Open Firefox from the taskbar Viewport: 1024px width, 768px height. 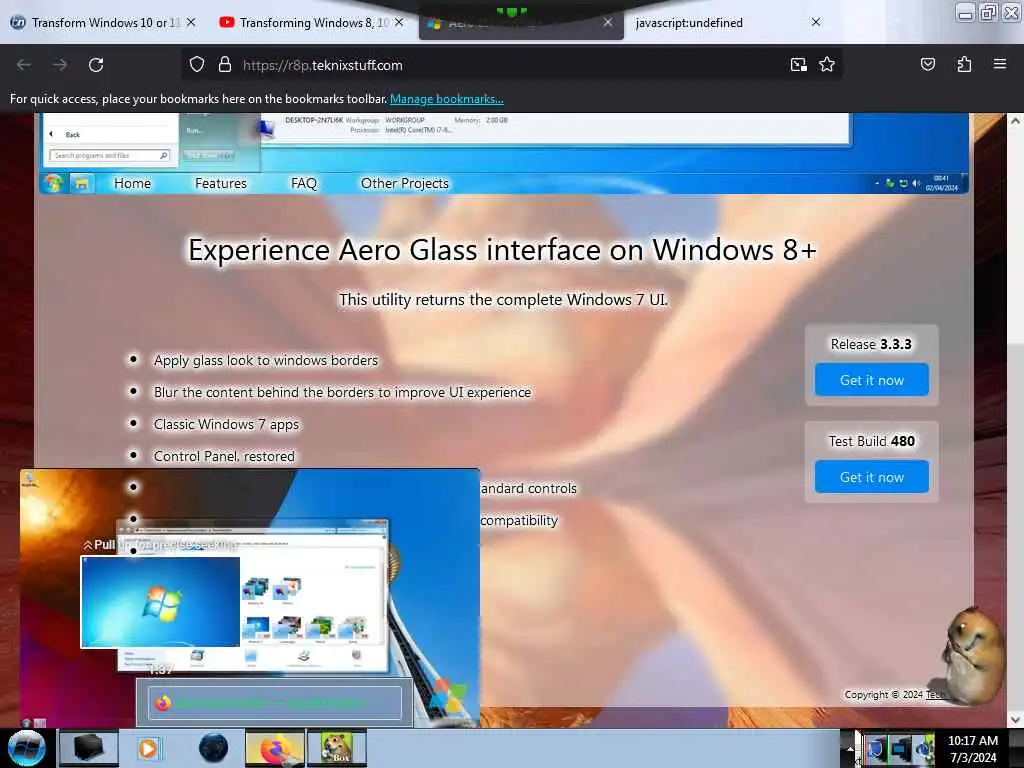[275, 748]
